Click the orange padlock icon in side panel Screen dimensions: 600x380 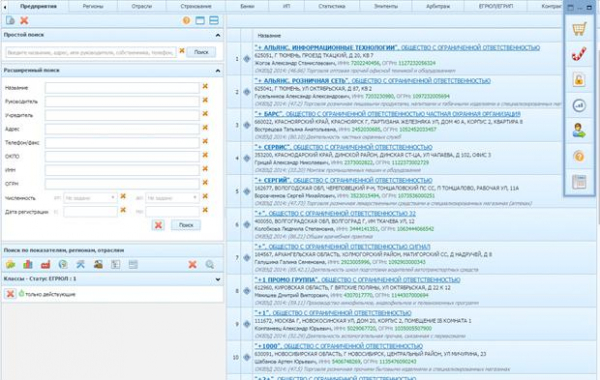pos(579,80)
